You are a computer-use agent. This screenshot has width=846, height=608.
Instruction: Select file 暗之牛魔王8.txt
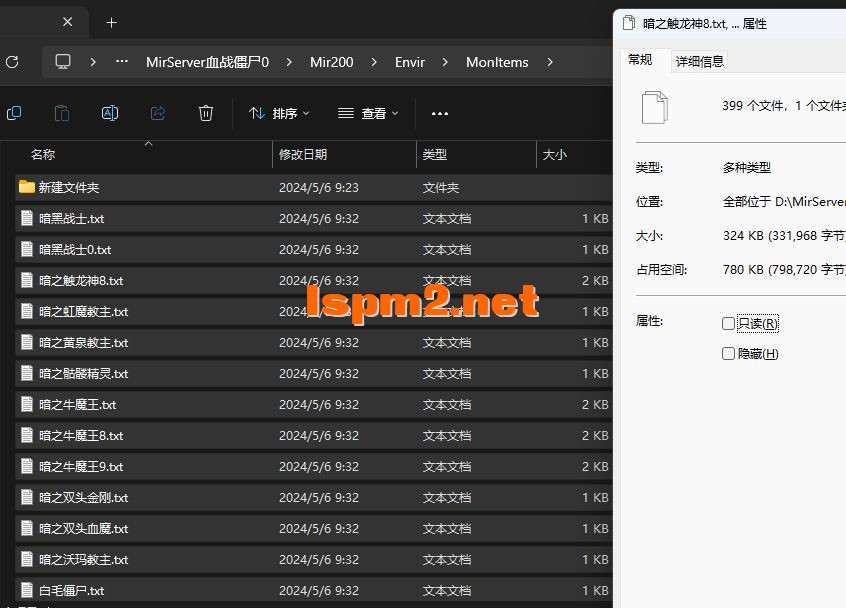(x=313, y=435)
